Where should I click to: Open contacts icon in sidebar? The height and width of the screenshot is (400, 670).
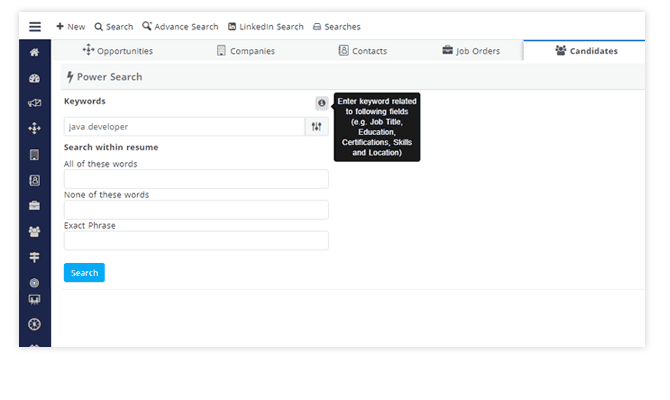click(x=35, y=180)
